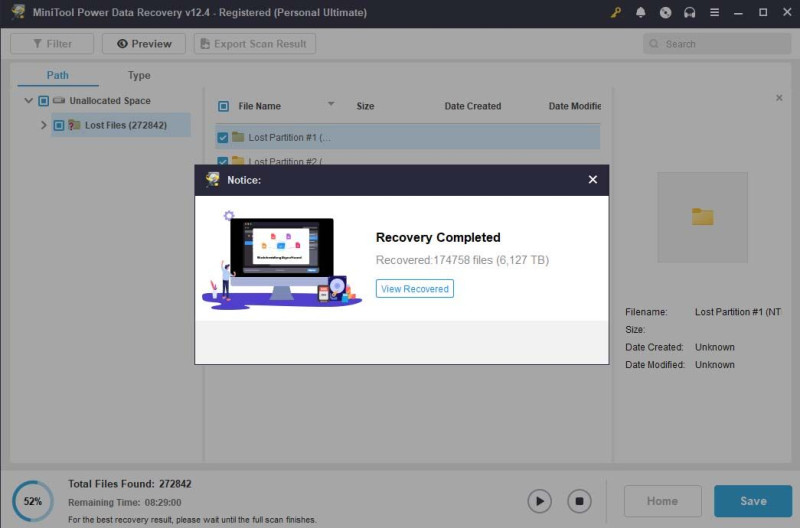The width and height of the screenshot is (800, 528).
Task: Toggle the select-all checkbox beside File Name
Action: pyautogui.click(x=223, y=106)
